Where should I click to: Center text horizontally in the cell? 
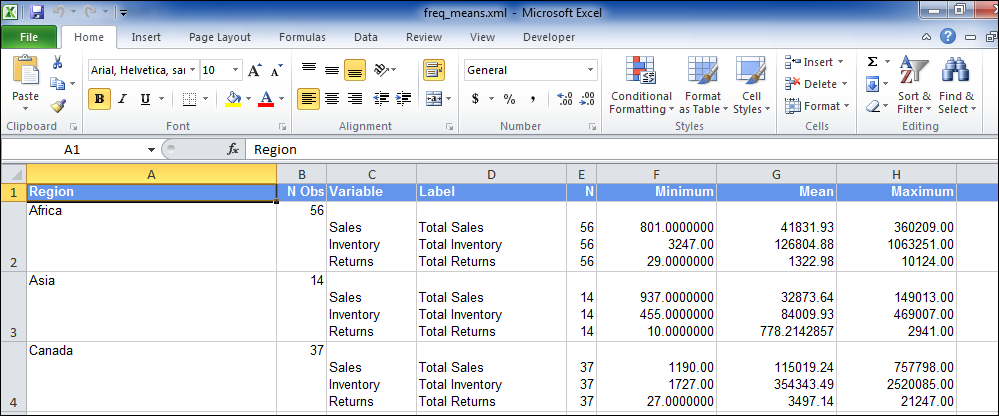(331, 99)
